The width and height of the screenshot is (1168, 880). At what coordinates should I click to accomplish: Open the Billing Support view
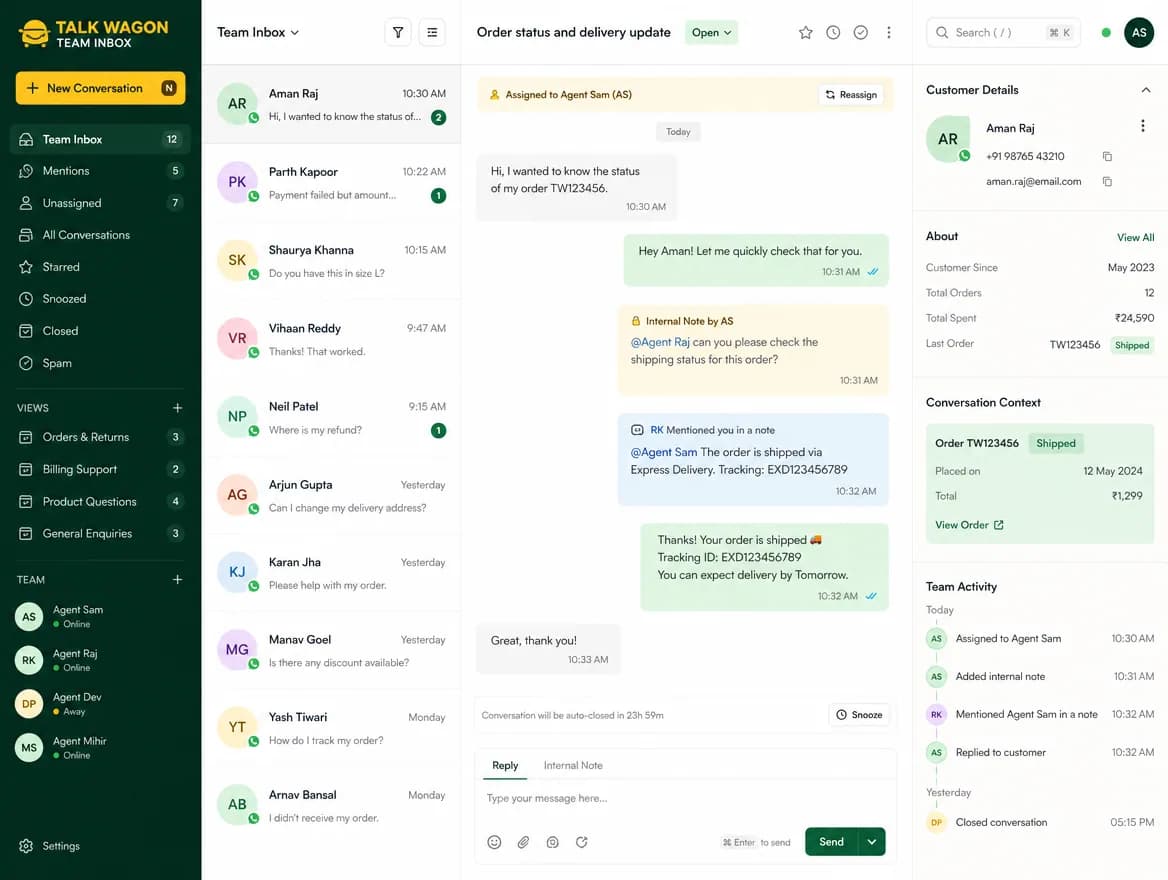point(100,469)
